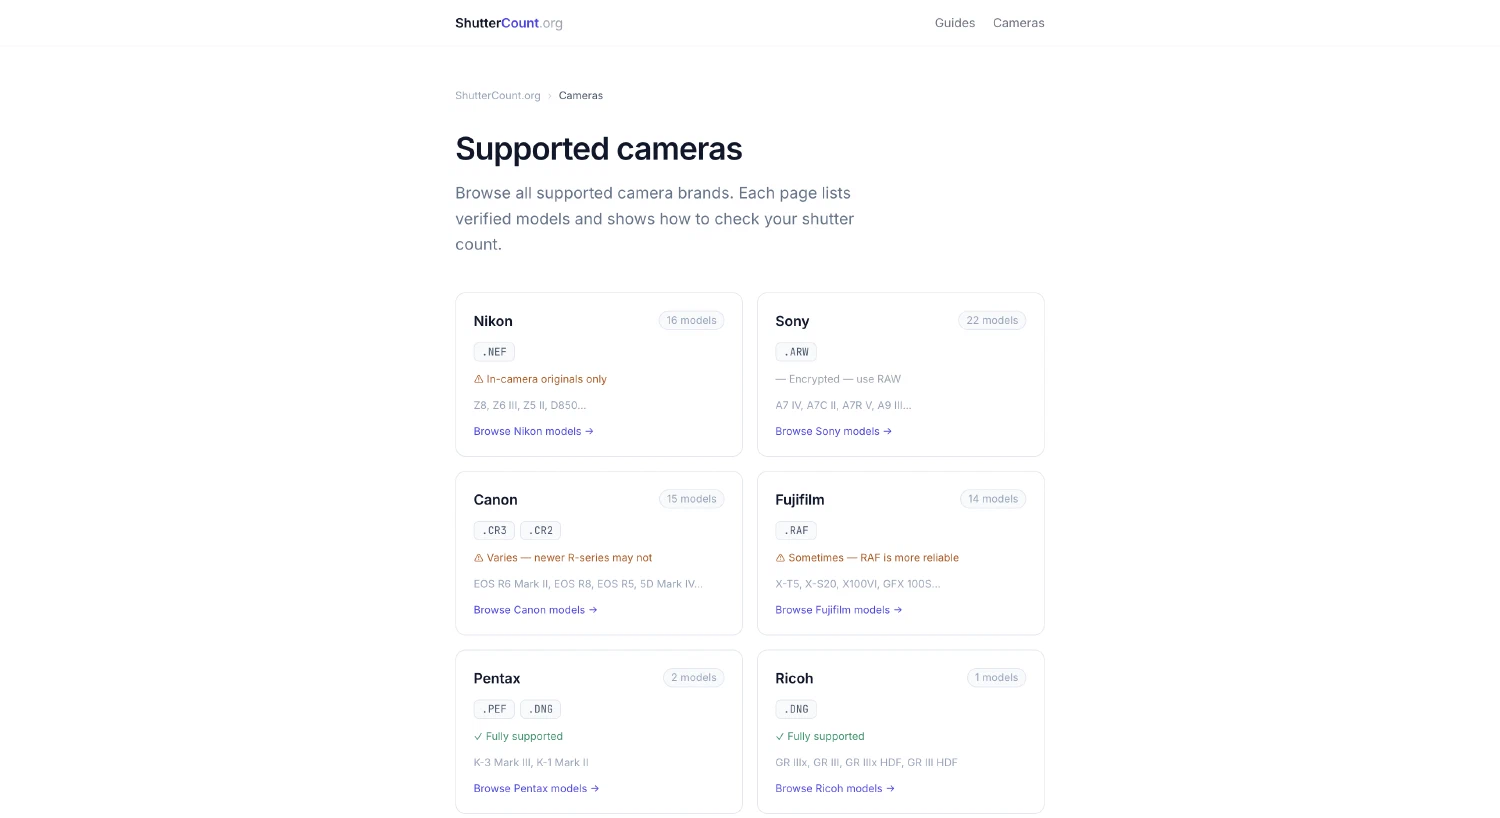This screenshot has height=818, width=1500.
Task: Click the 1 models badge on Ricoh
Action: click(x=996, y=678)
